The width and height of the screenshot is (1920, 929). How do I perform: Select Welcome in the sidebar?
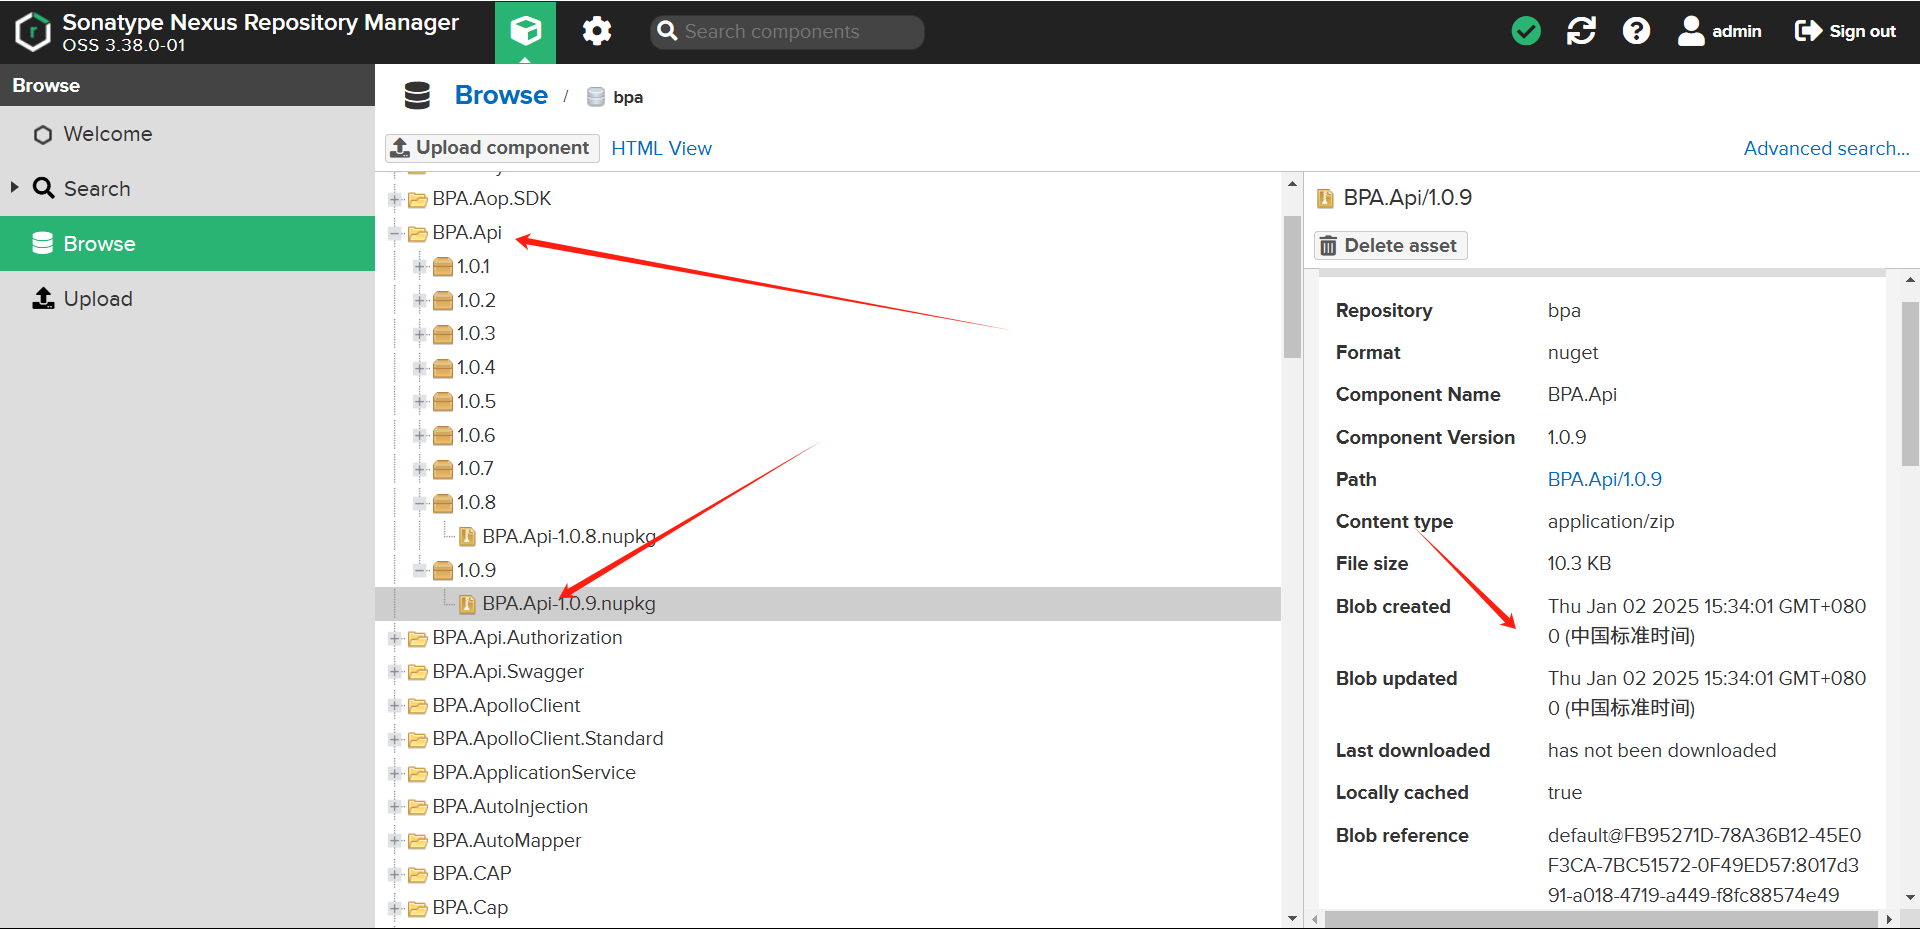click(x=187, y=134)
